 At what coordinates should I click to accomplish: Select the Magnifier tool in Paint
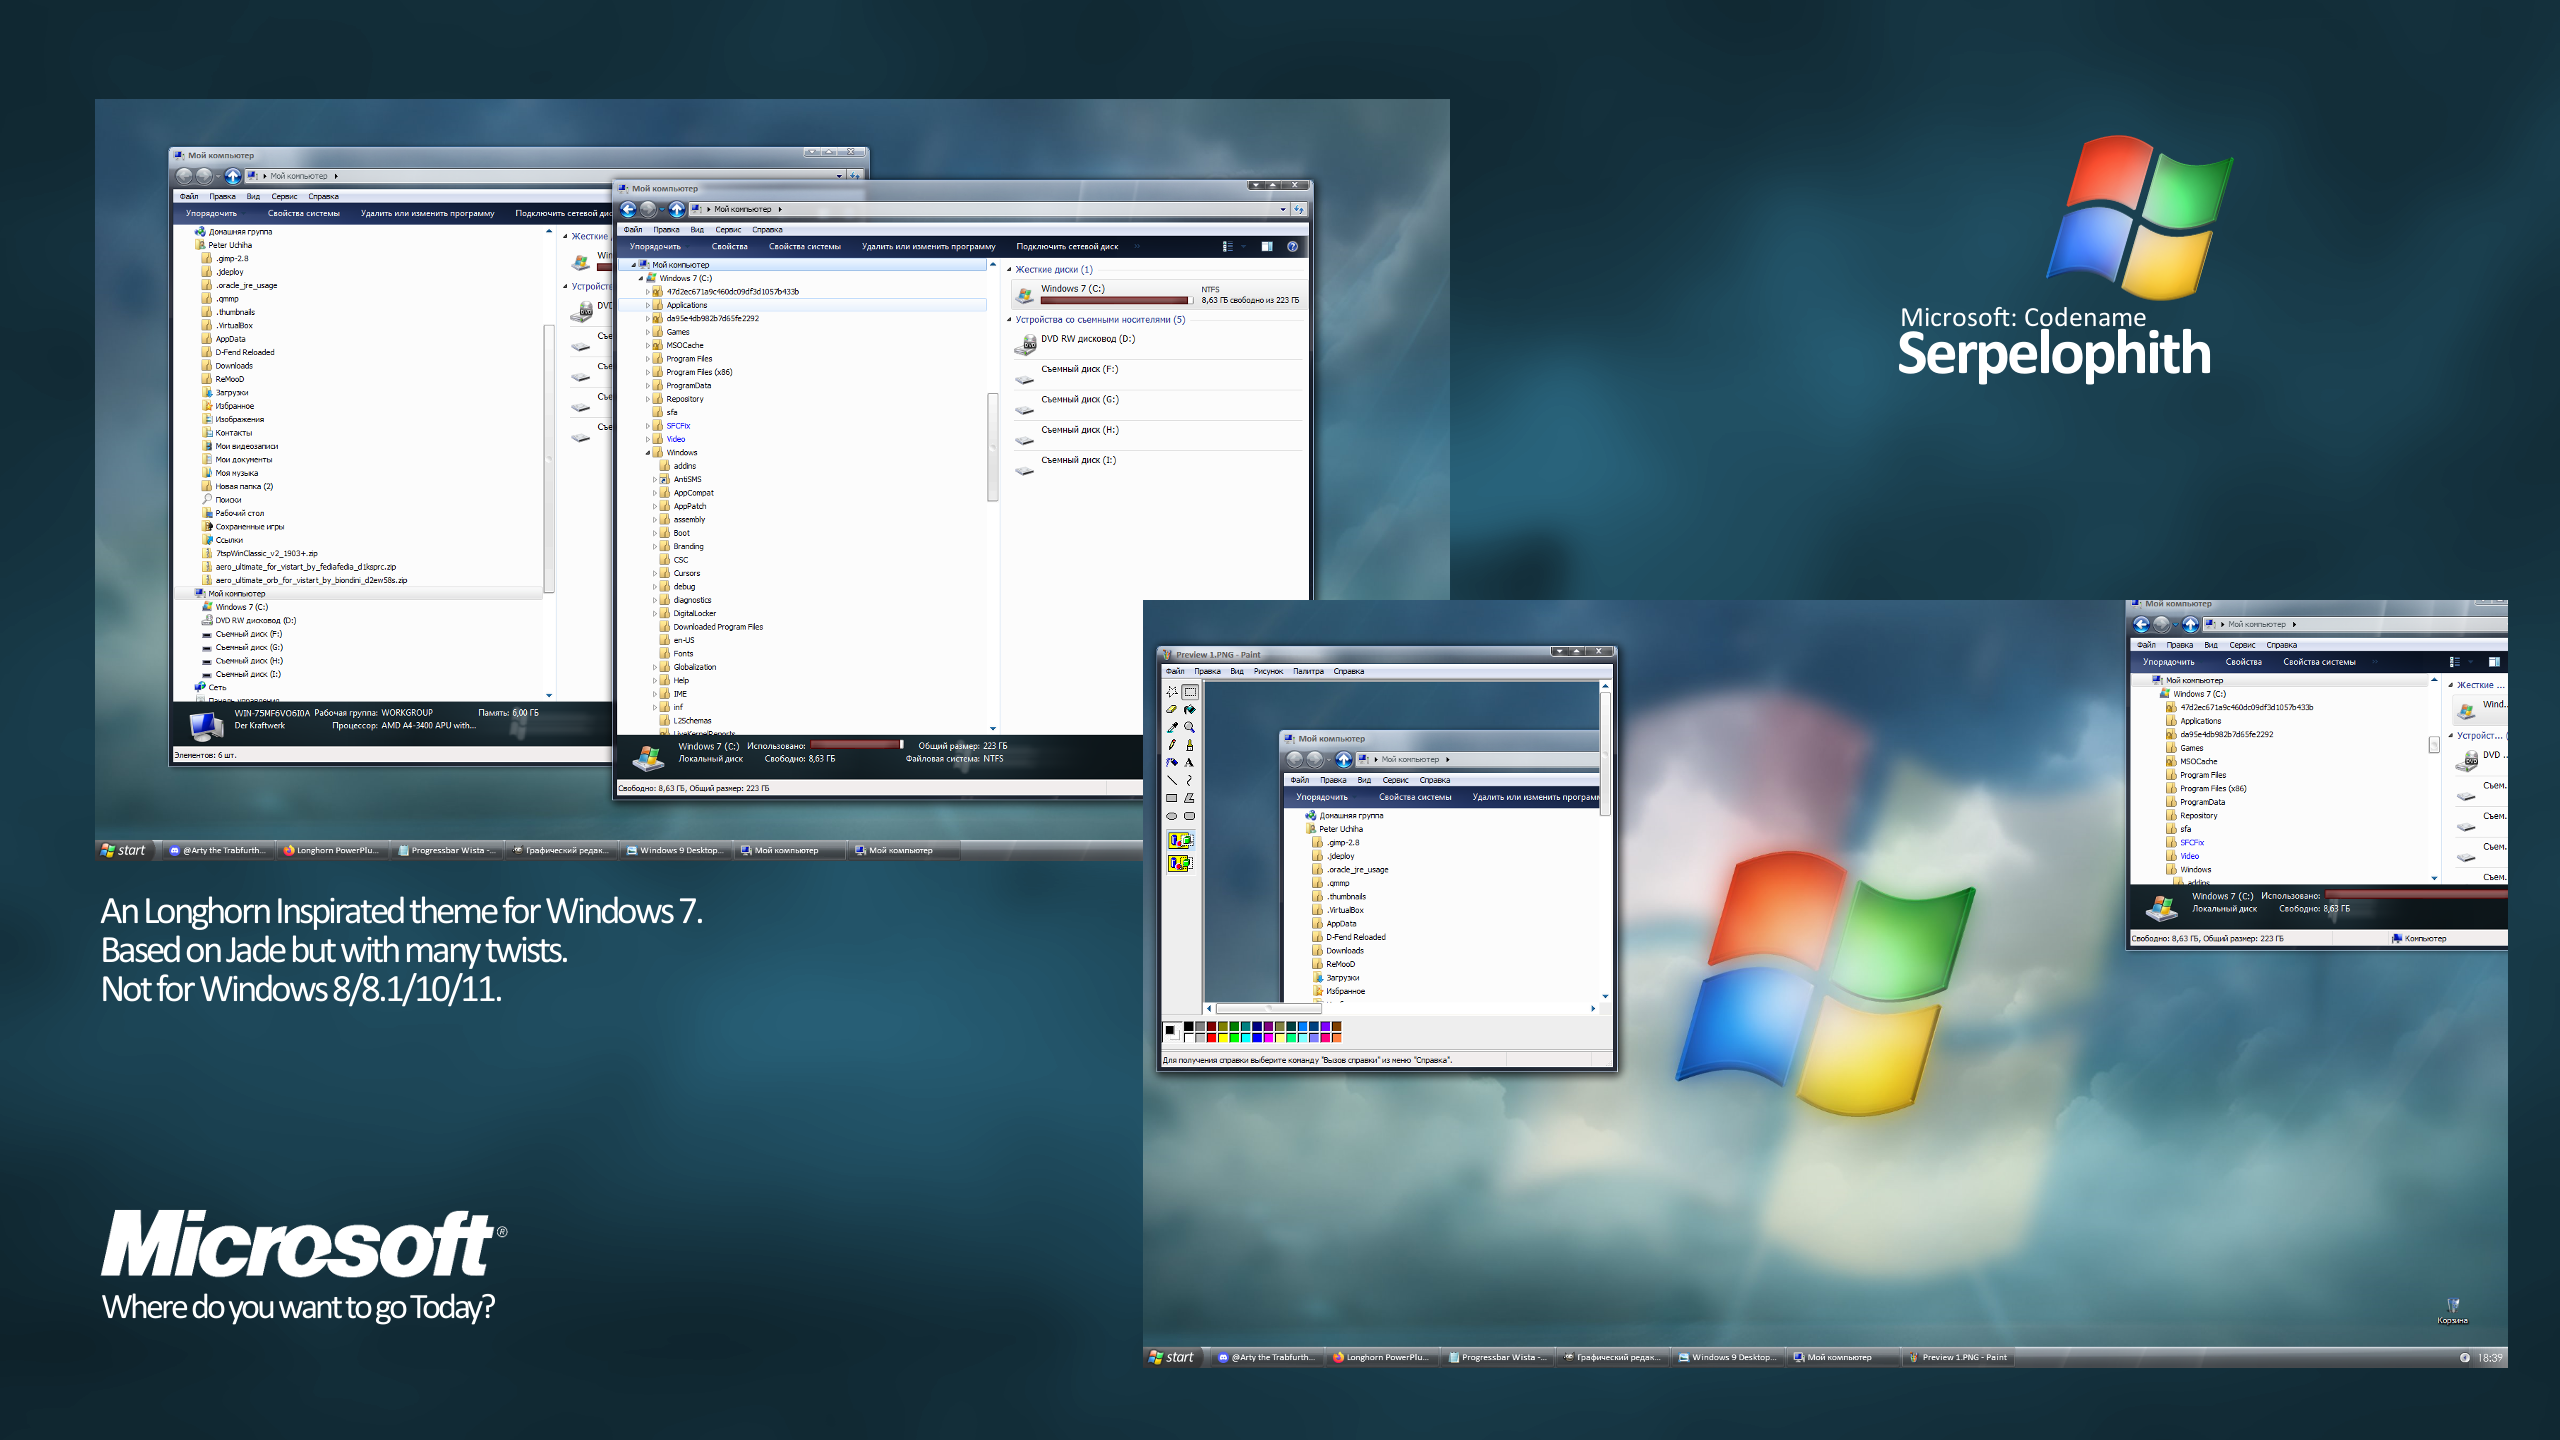(x=1189, y=727)
